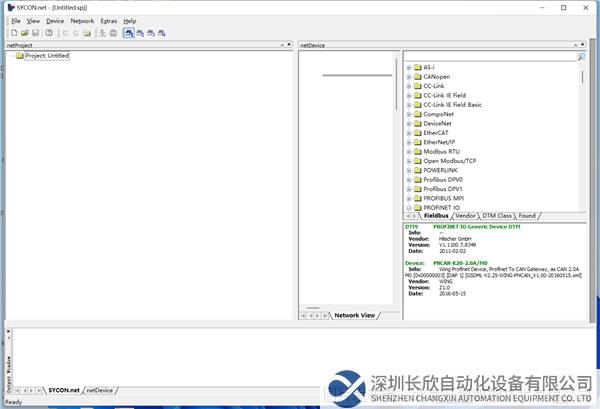This screenshot has width=600, height=409.
Task: Switch to the Vendor catalog tab
Action: [x=466, y=215]
